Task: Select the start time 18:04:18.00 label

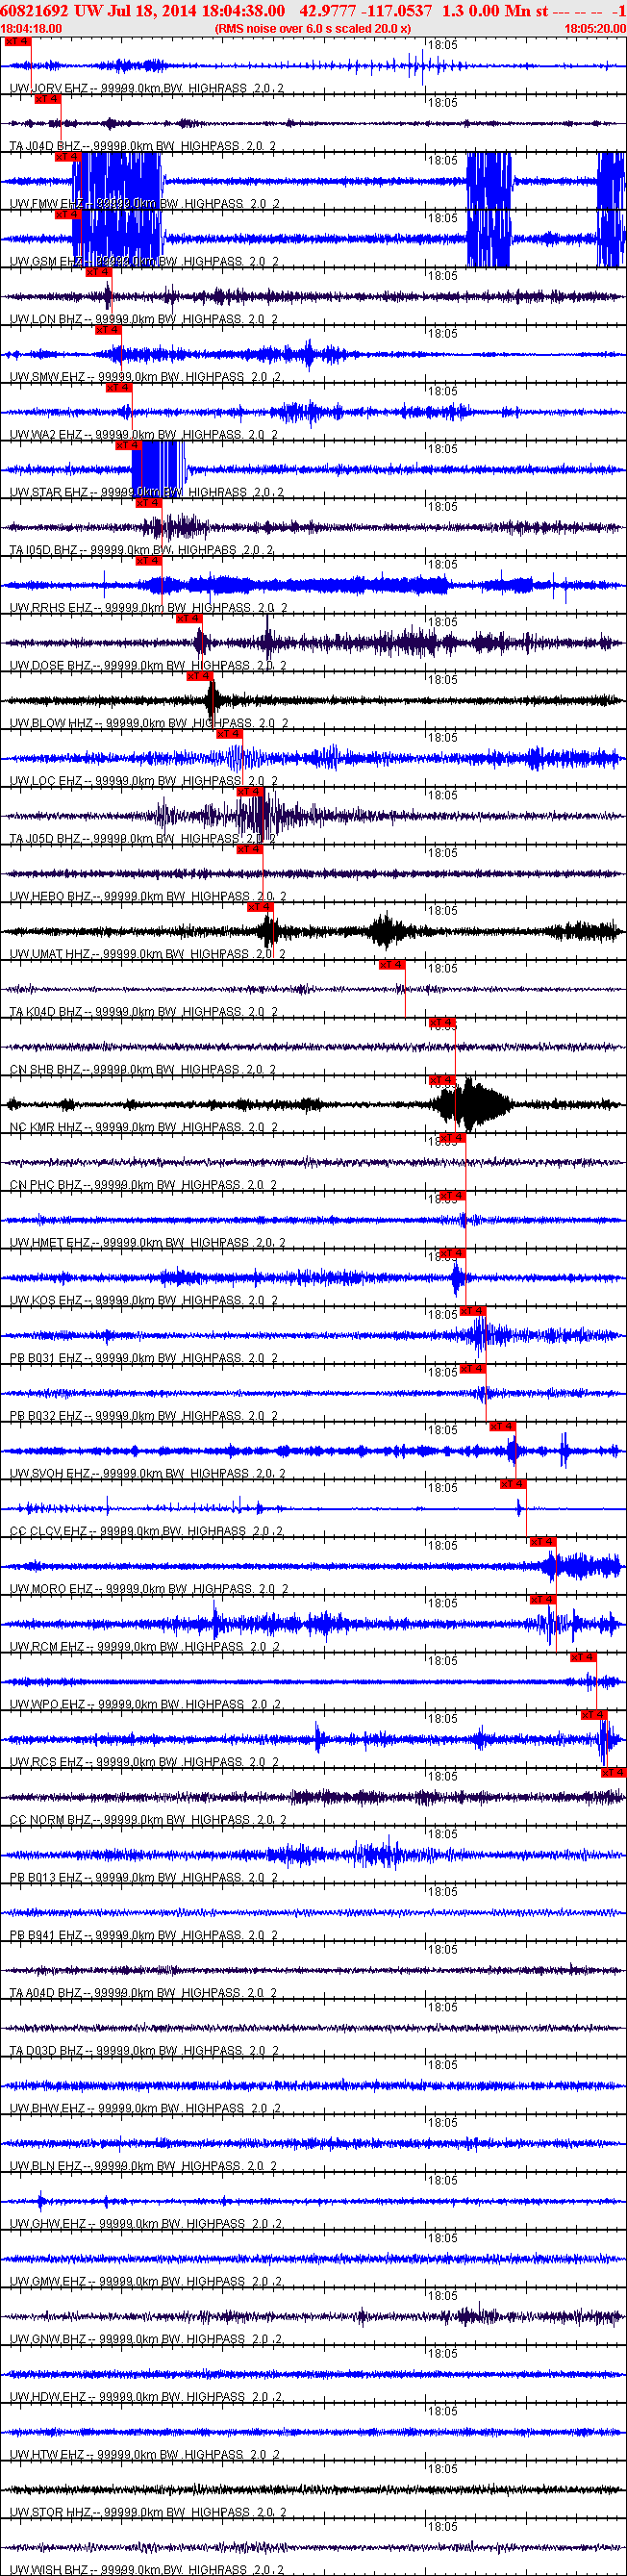Action: (x=31, y=29)
